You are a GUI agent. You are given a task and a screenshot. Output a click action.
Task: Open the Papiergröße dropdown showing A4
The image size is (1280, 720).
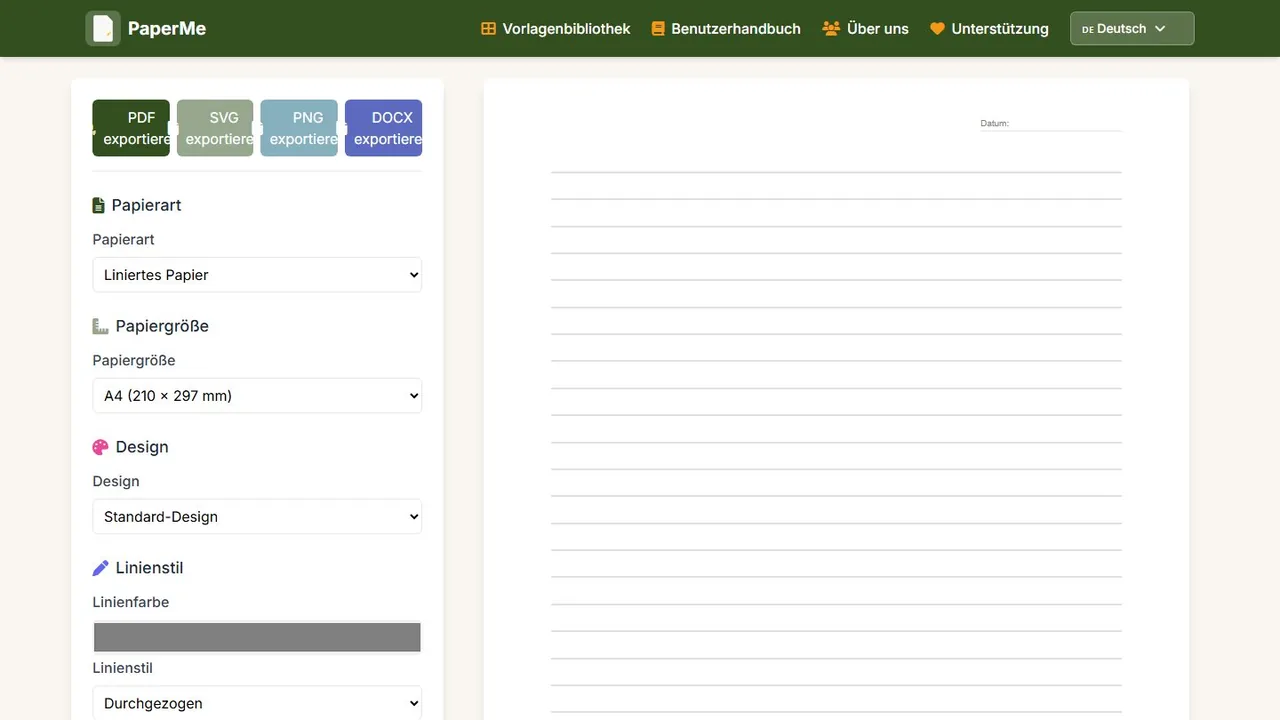click(257, 396)
